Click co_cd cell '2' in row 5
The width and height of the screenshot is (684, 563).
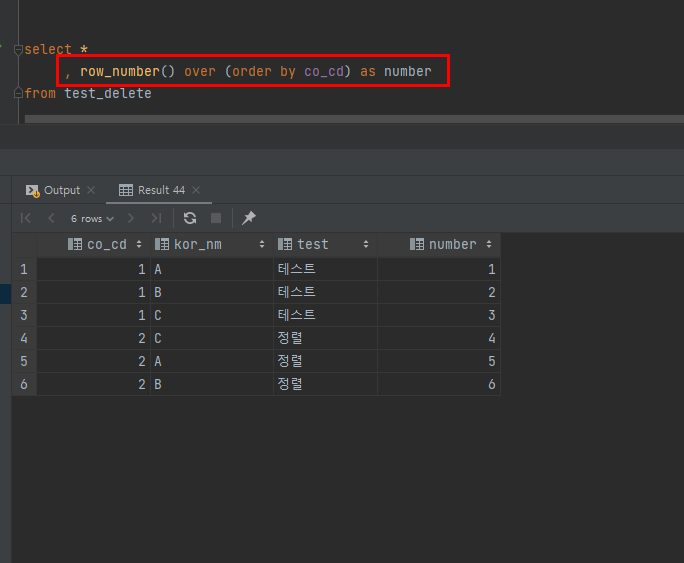[x=93, y=361]
